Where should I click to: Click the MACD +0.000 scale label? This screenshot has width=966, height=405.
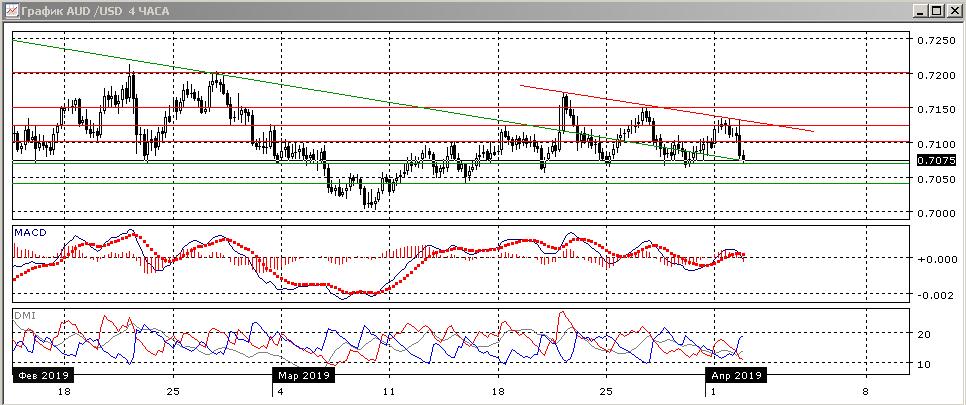click(934, 259)
